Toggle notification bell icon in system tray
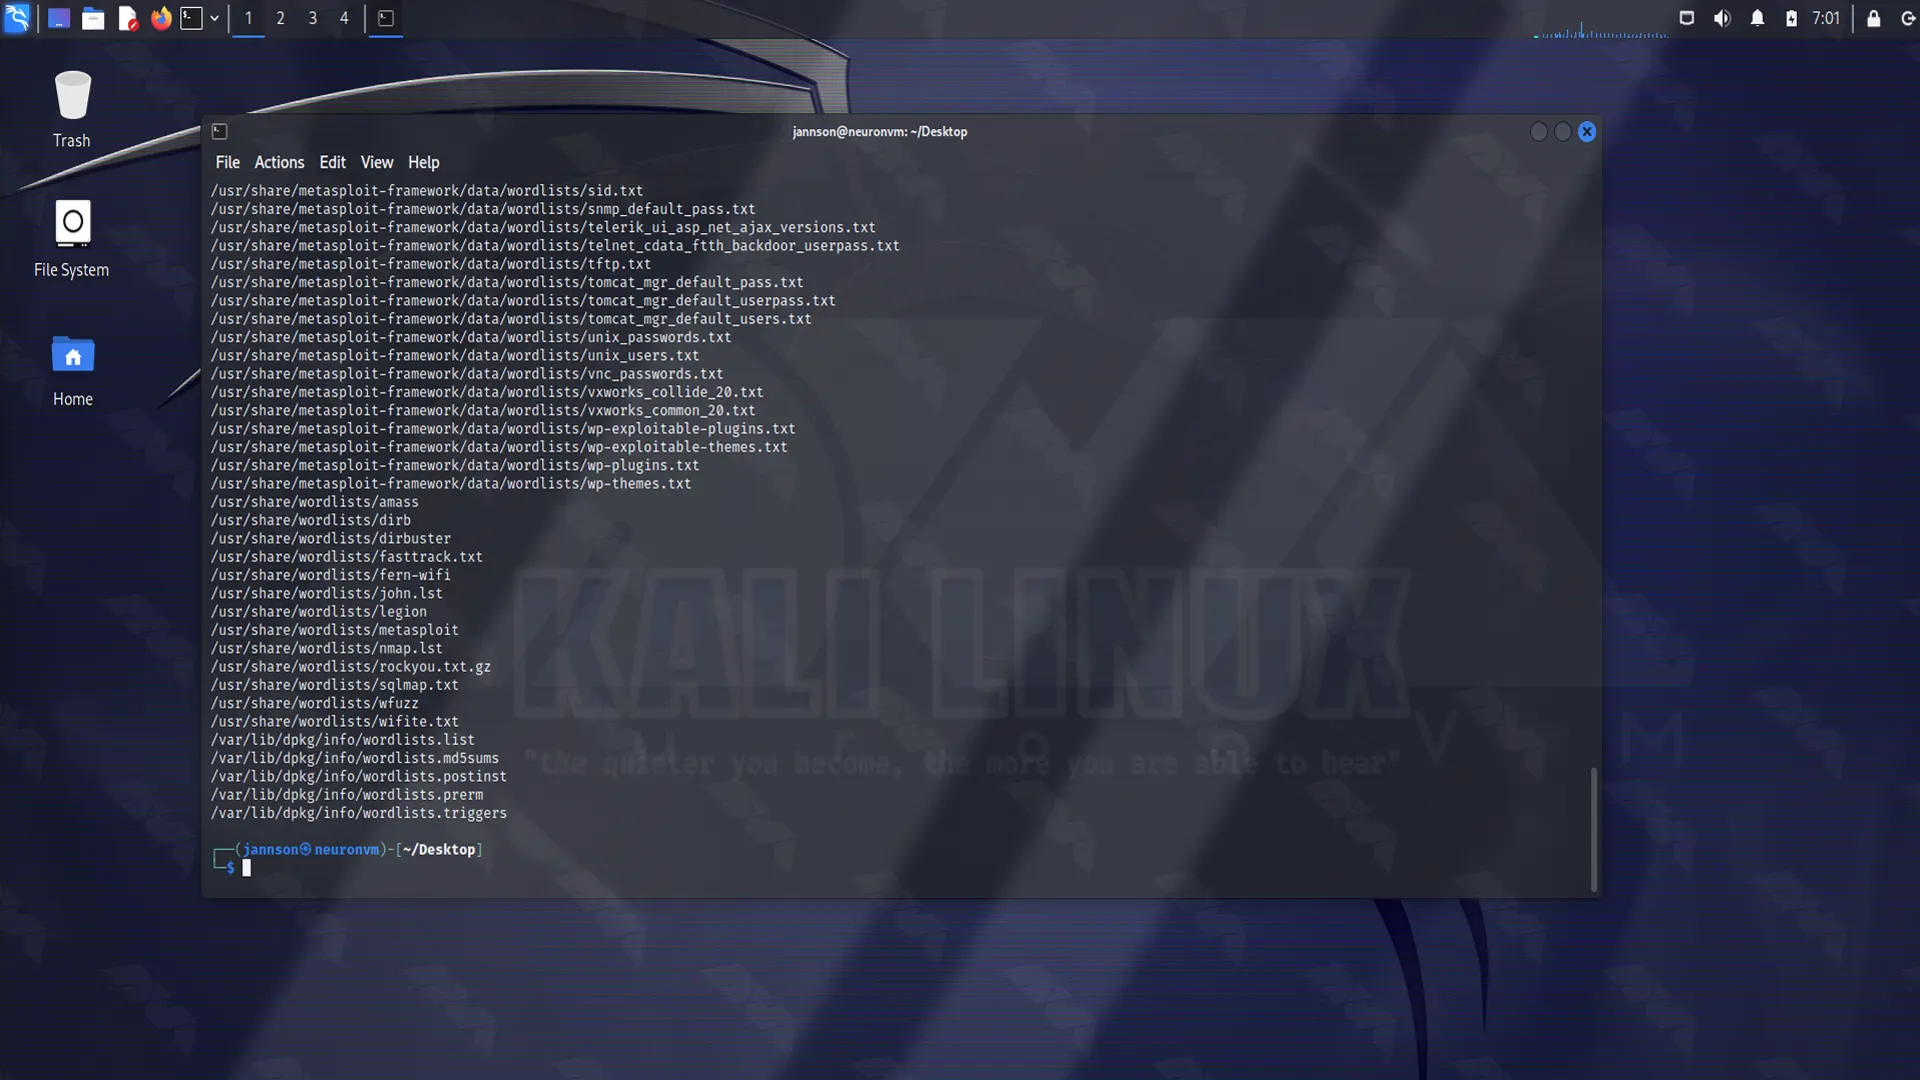Image resolution: width=1920 pixels, height=1080 pixels. (x=1758, y=17)
